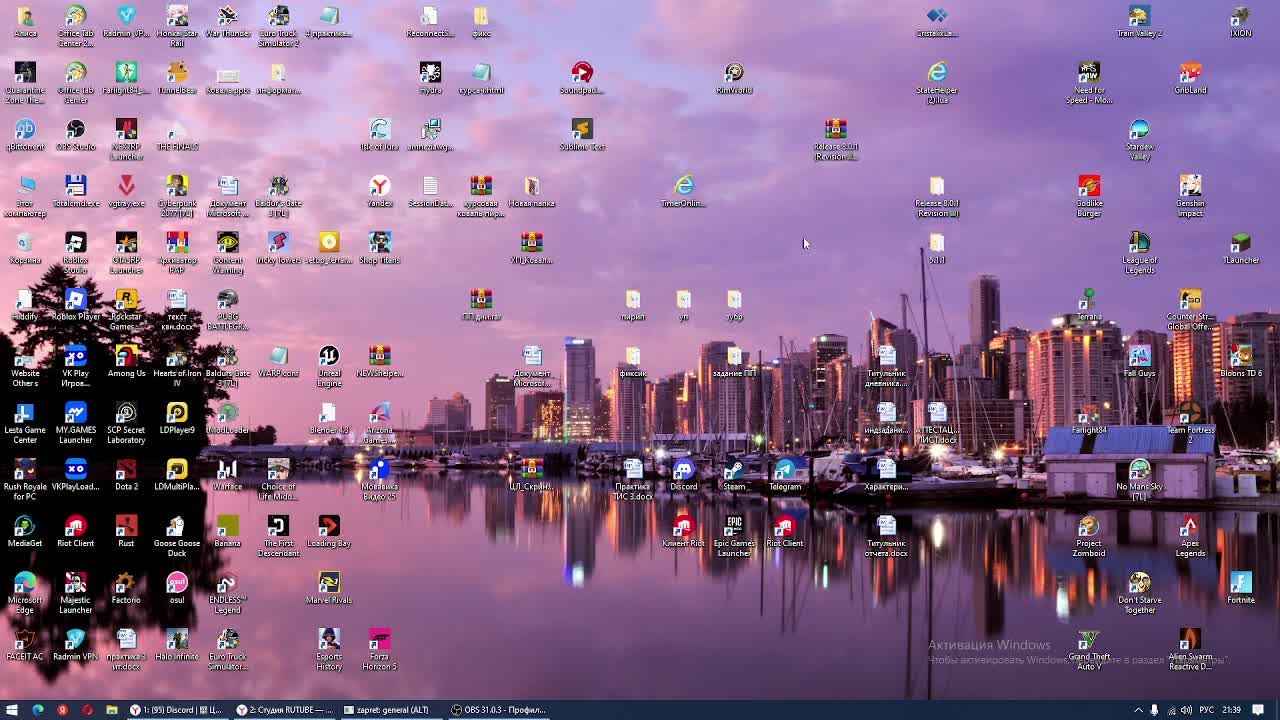
Task: Select the Hearts of Iron IV icon
Action: click(x=177, y=365)
